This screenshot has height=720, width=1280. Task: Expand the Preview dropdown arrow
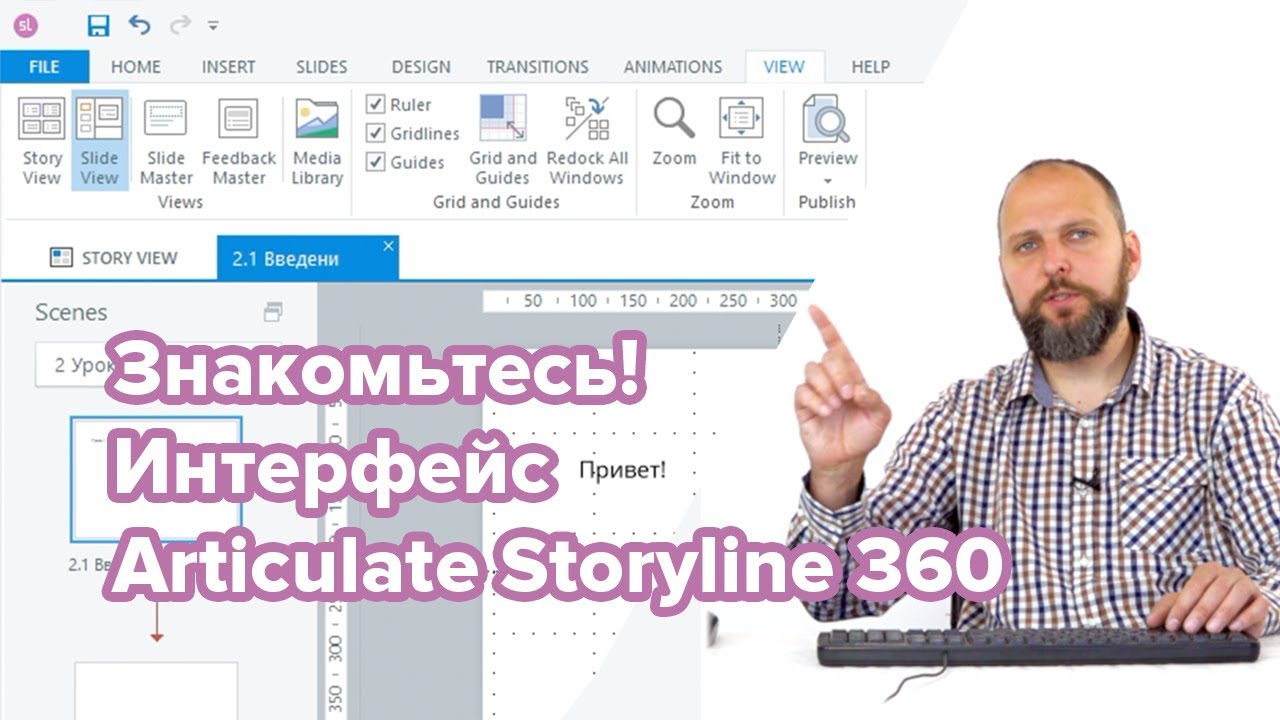[828, 181]
